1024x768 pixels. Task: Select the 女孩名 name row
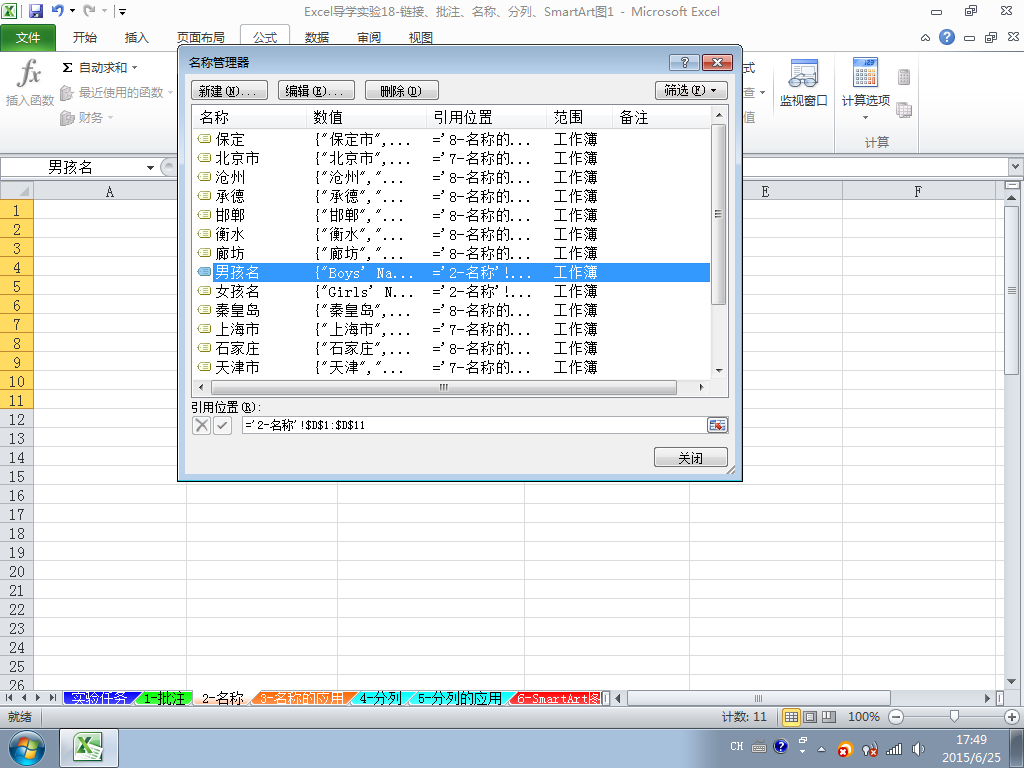tap(451, 291)
